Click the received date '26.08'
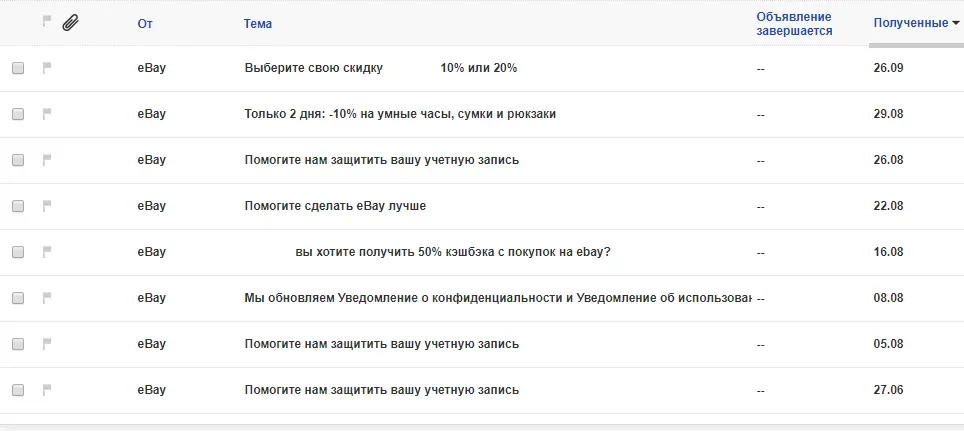The image size is (964, 431). [x=888, y=160]
